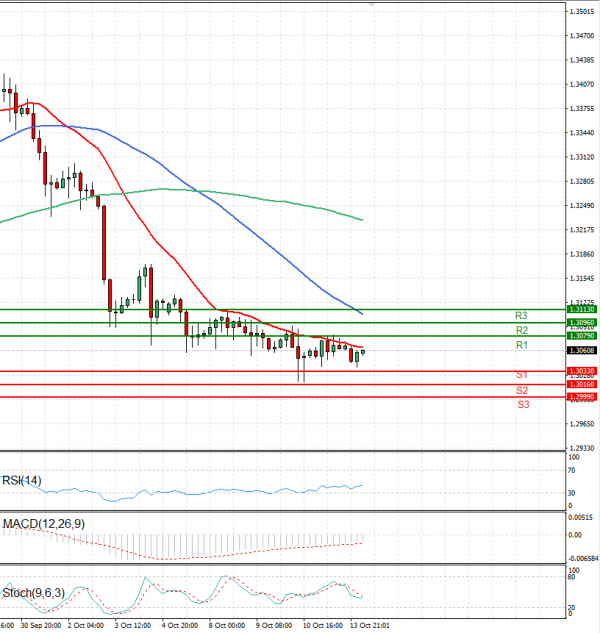The width and height of the screenshot is (600, 633).
Task: Click the 9 Oct 08:00 time label
Action: 274,625
